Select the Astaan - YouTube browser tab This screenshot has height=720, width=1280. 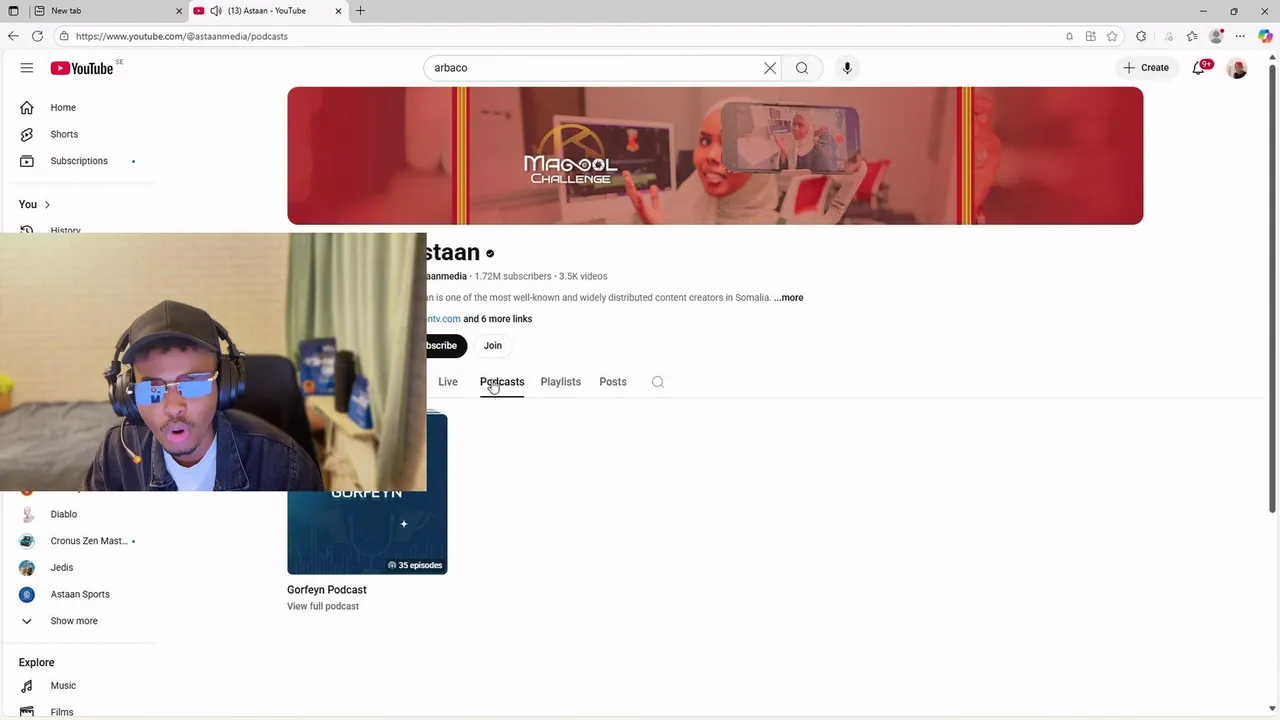tap(267, 11)
